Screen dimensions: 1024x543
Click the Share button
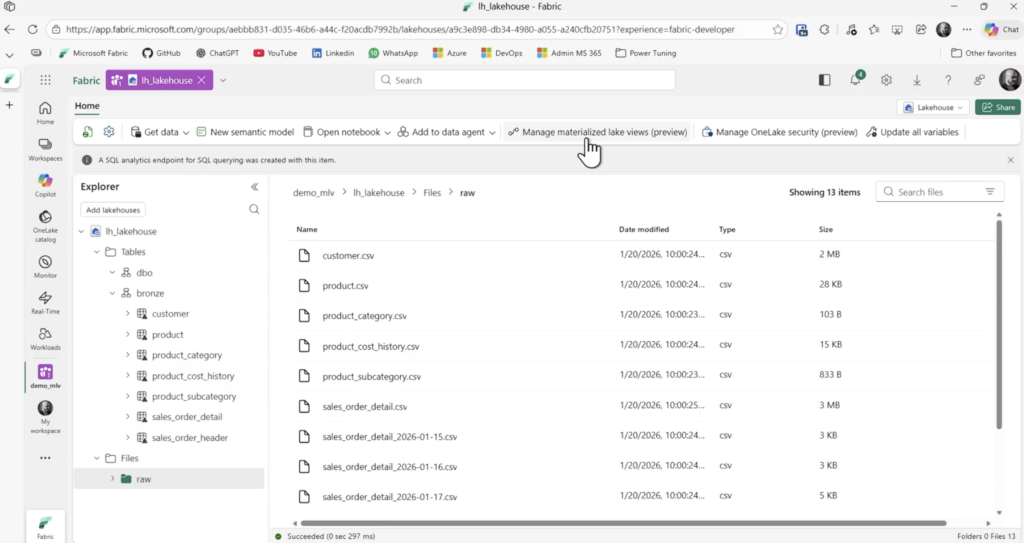(x=998, y=107)
